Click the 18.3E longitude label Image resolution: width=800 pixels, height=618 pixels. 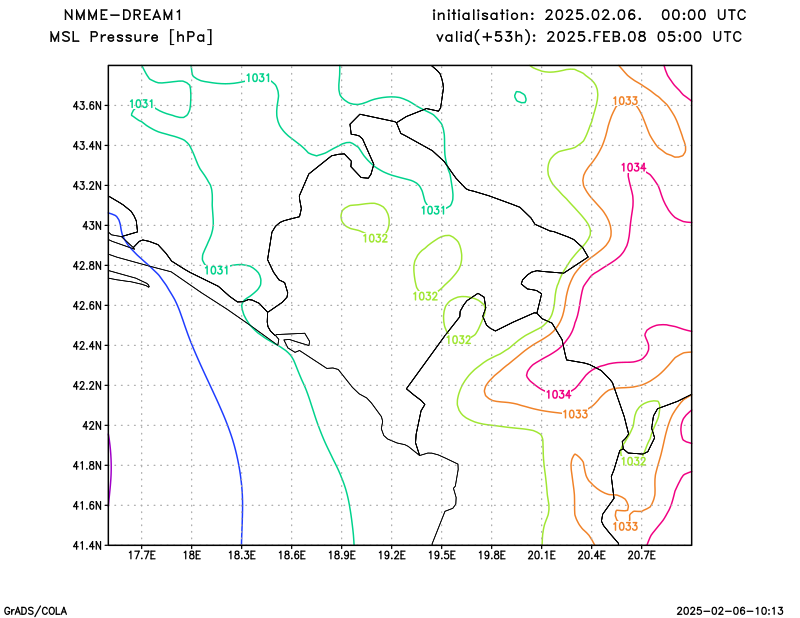coord(241,555)
